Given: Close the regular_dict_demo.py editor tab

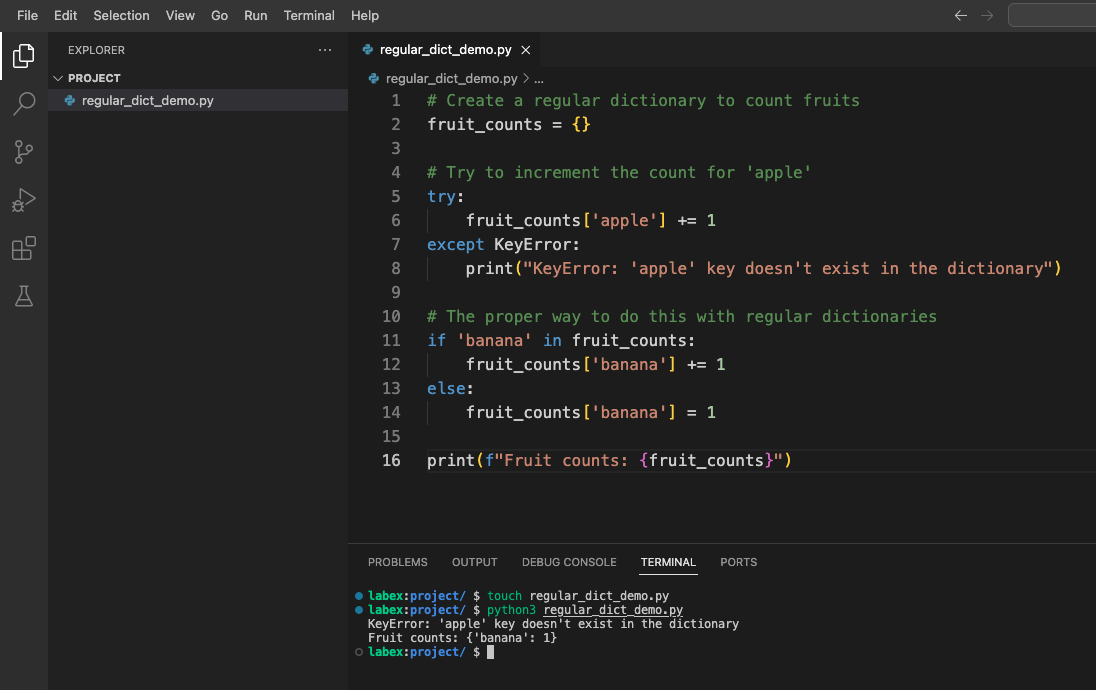Looking at the screenshot, I should [x=526, y=50].
